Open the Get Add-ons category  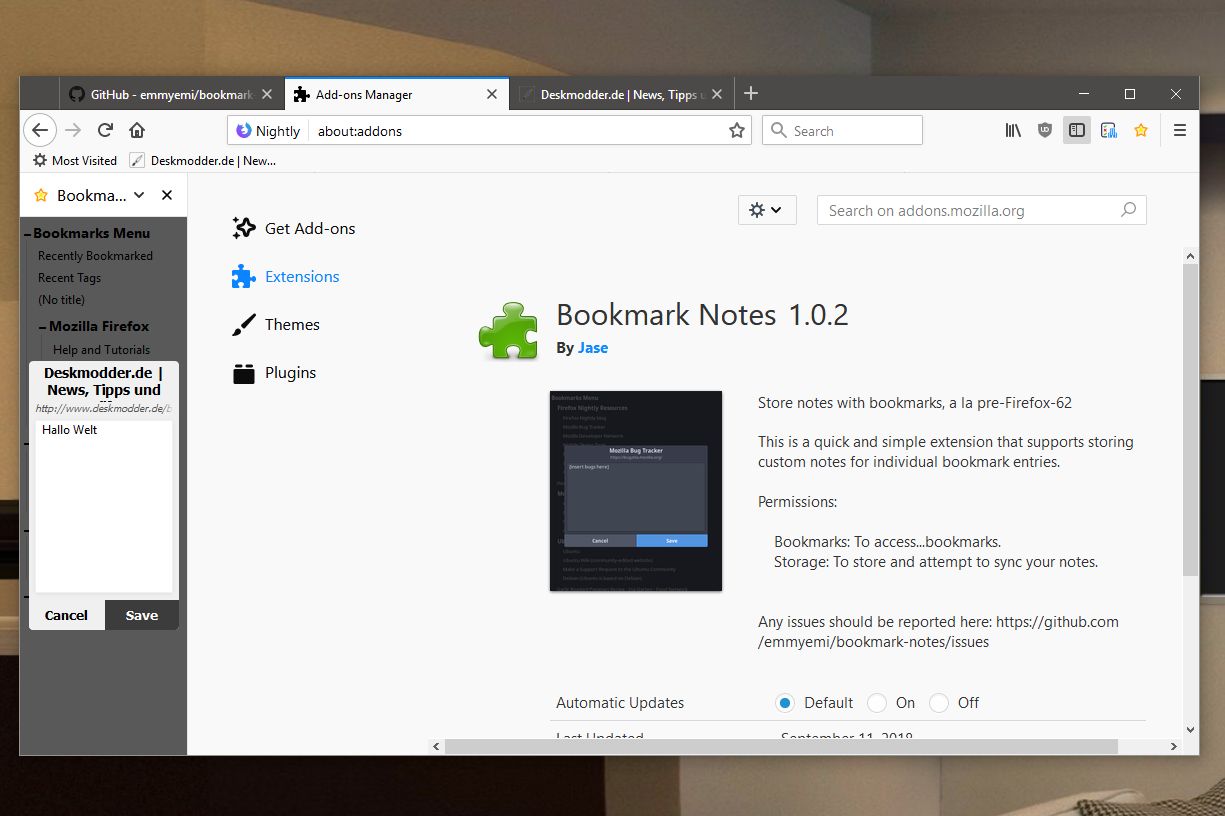[294, 228]
